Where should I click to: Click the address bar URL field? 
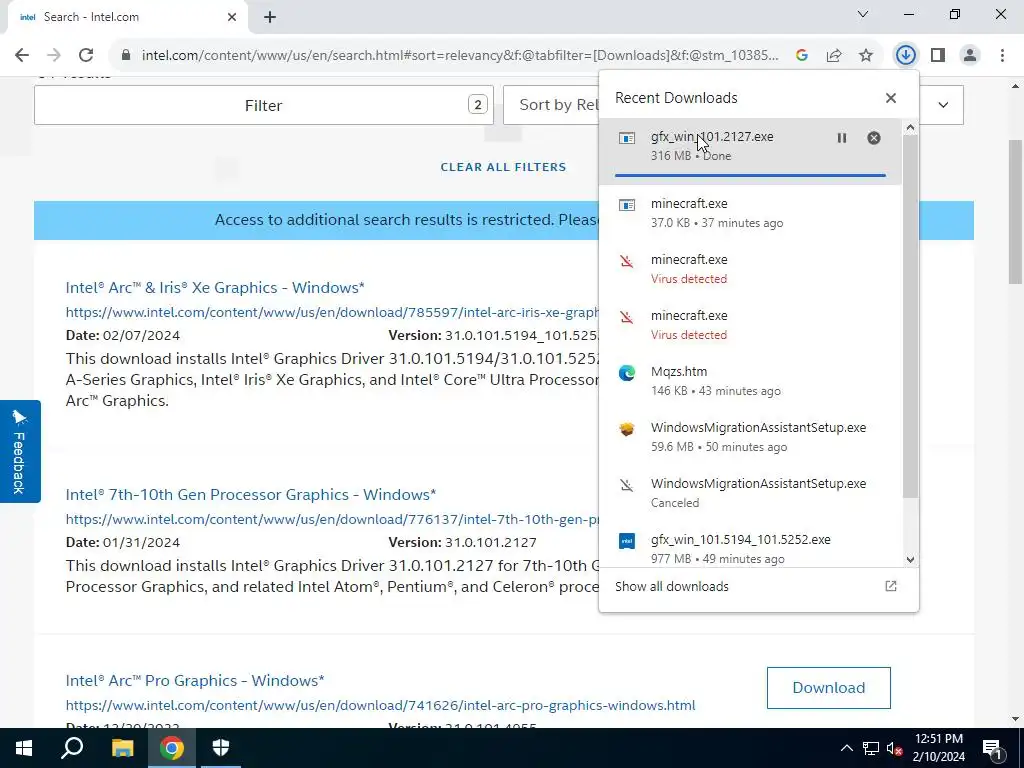pos(460,56)
